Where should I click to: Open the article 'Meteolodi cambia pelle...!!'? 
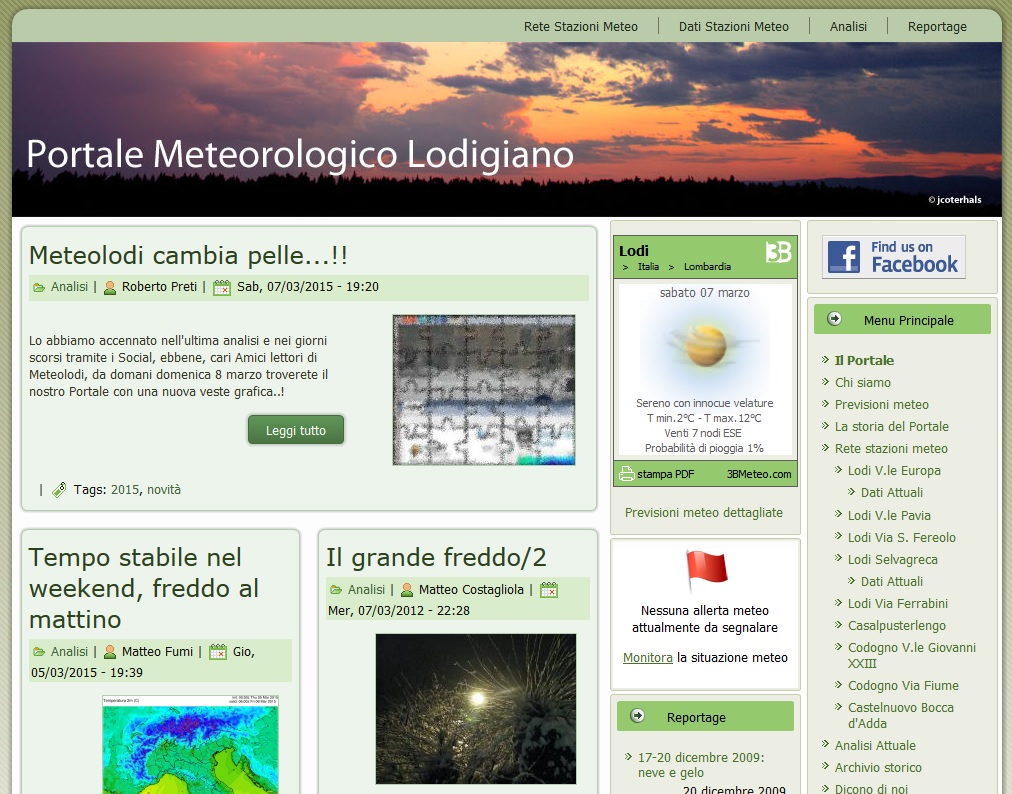[x=188, y=255]
